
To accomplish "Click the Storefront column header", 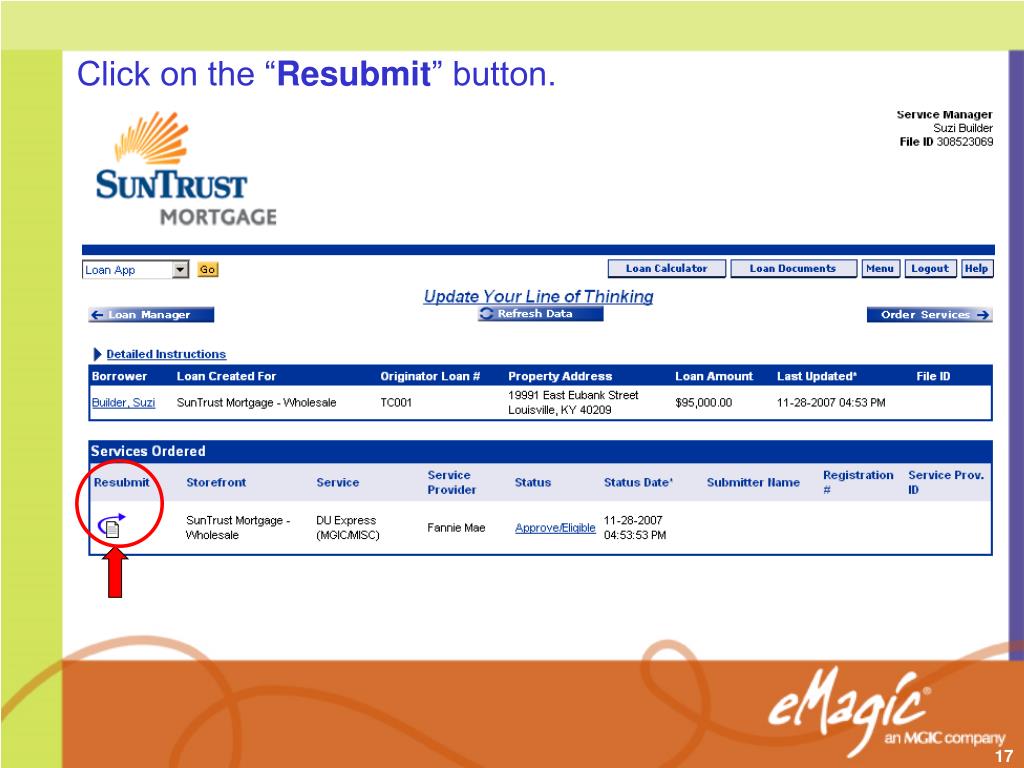I will click(x=216, y=483).
